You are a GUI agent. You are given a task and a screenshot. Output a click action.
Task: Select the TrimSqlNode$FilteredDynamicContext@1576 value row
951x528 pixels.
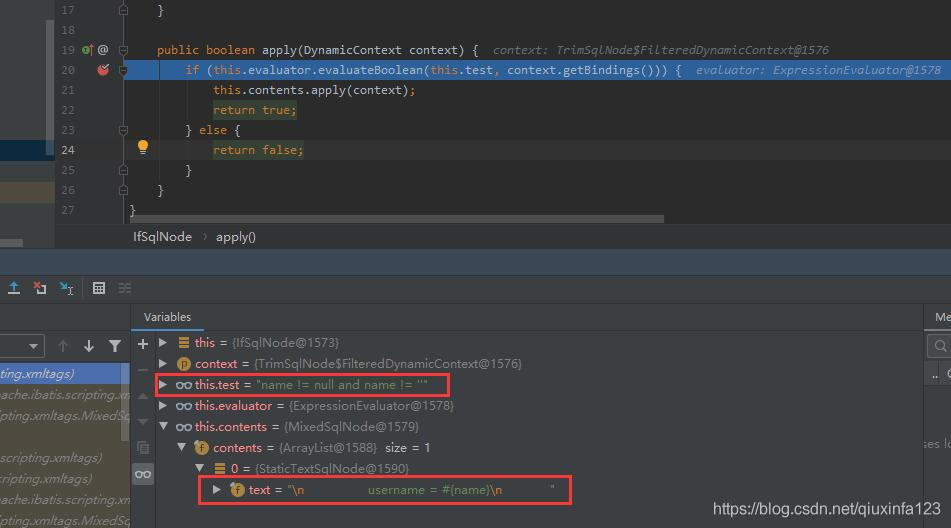coord(388,364)
